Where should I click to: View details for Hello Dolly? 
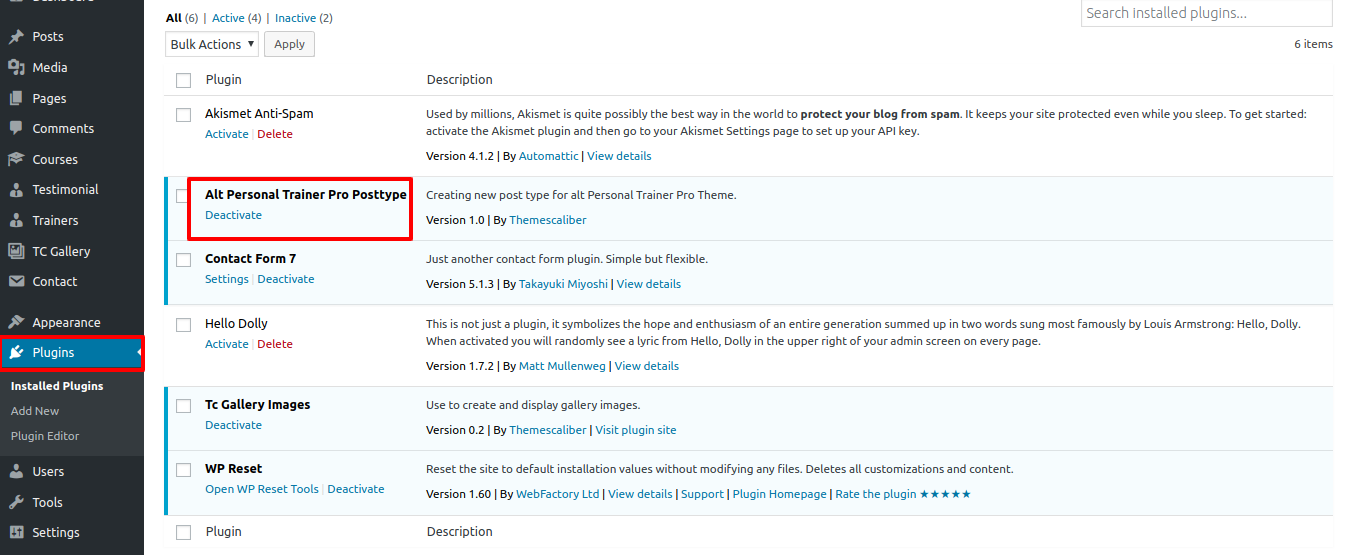(x=647, y=366)
